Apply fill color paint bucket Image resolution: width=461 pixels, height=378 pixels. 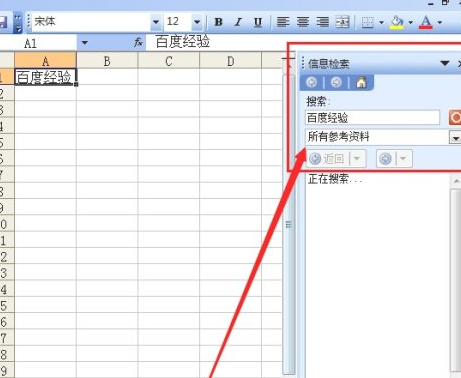coord(397,22)
